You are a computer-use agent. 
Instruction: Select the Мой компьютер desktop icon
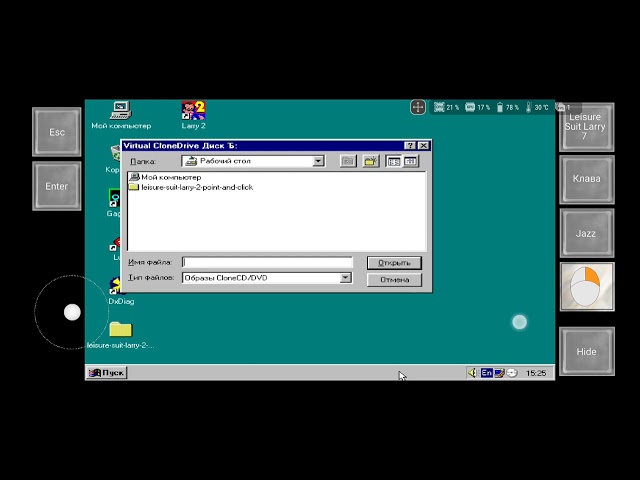121,115
